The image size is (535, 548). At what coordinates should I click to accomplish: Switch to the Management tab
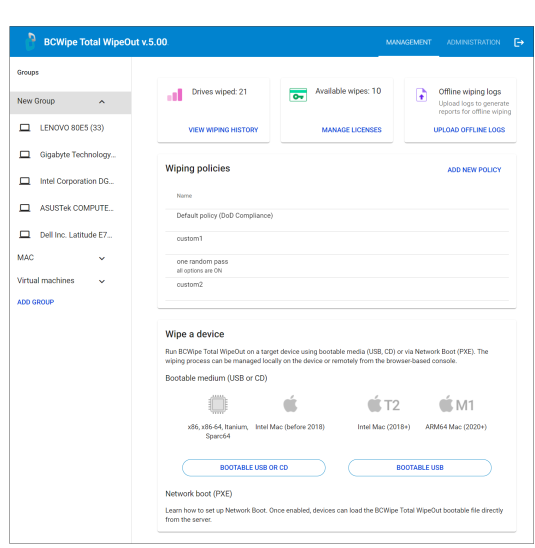(x=409, y=42)
